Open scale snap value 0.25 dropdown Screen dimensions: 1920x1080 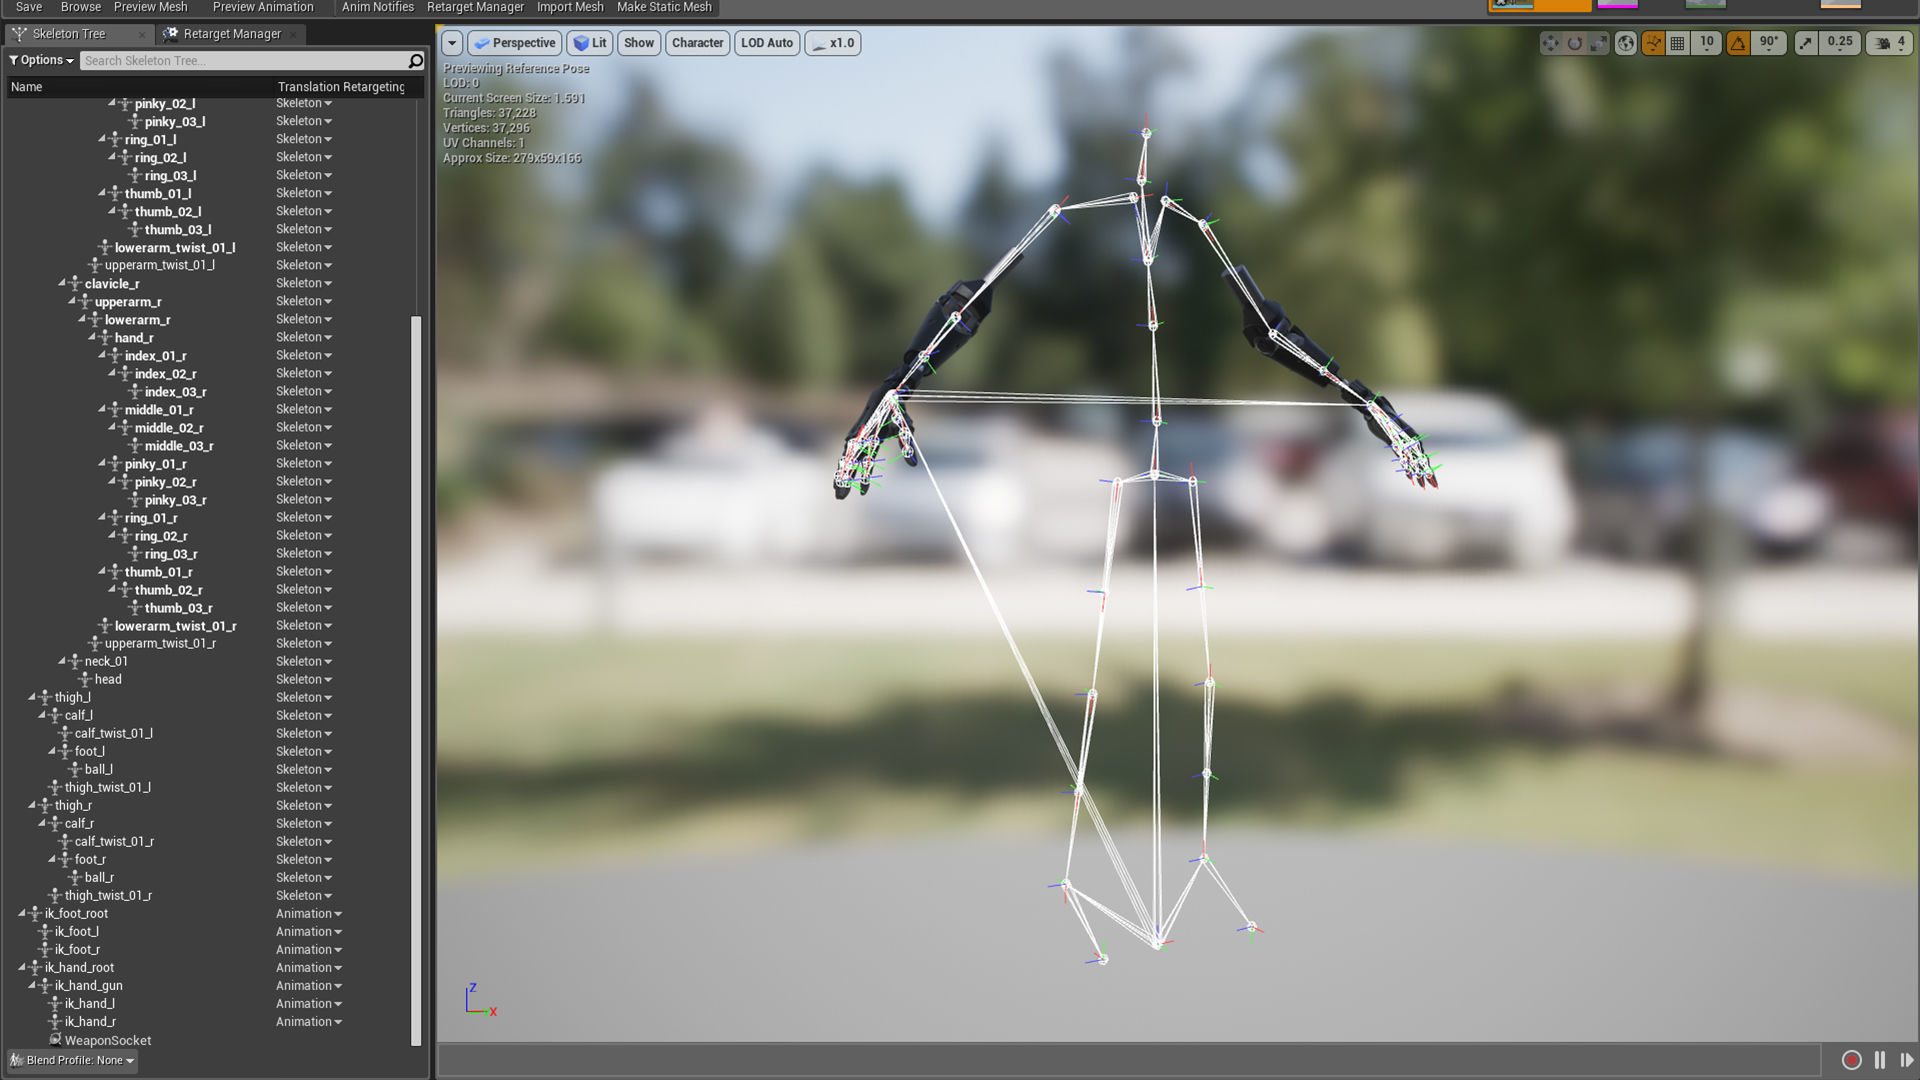pyautogui.click(x=1839, y=42)
